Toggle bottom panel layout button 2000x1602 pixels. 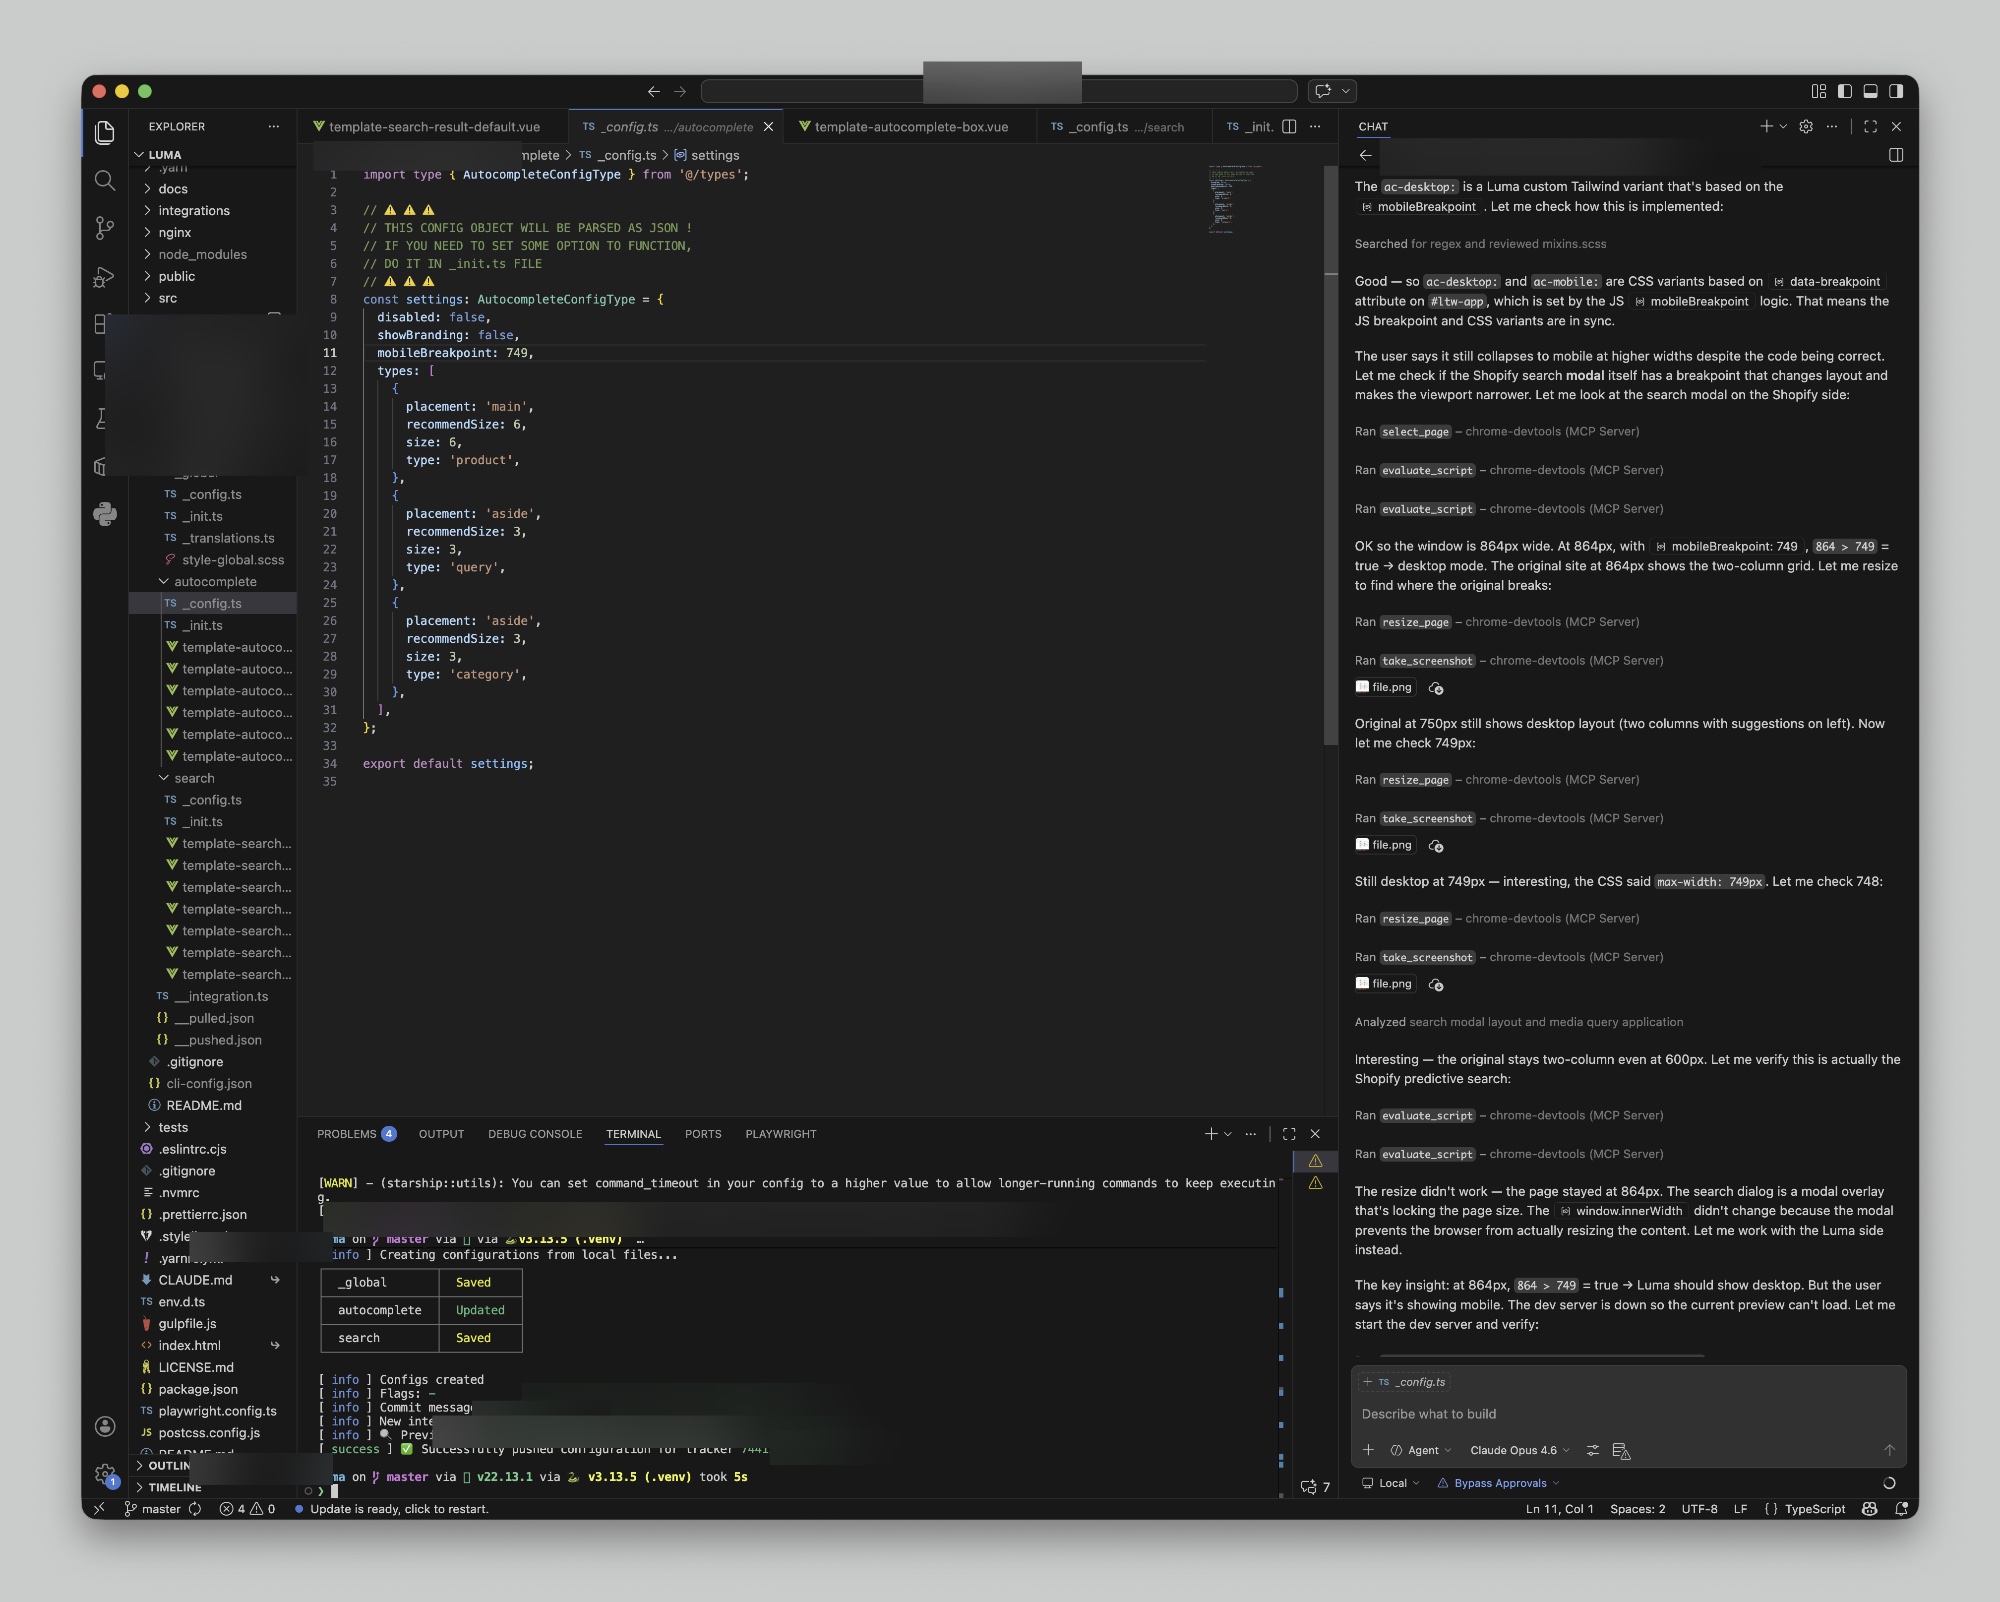click(x=1870, y=91)
